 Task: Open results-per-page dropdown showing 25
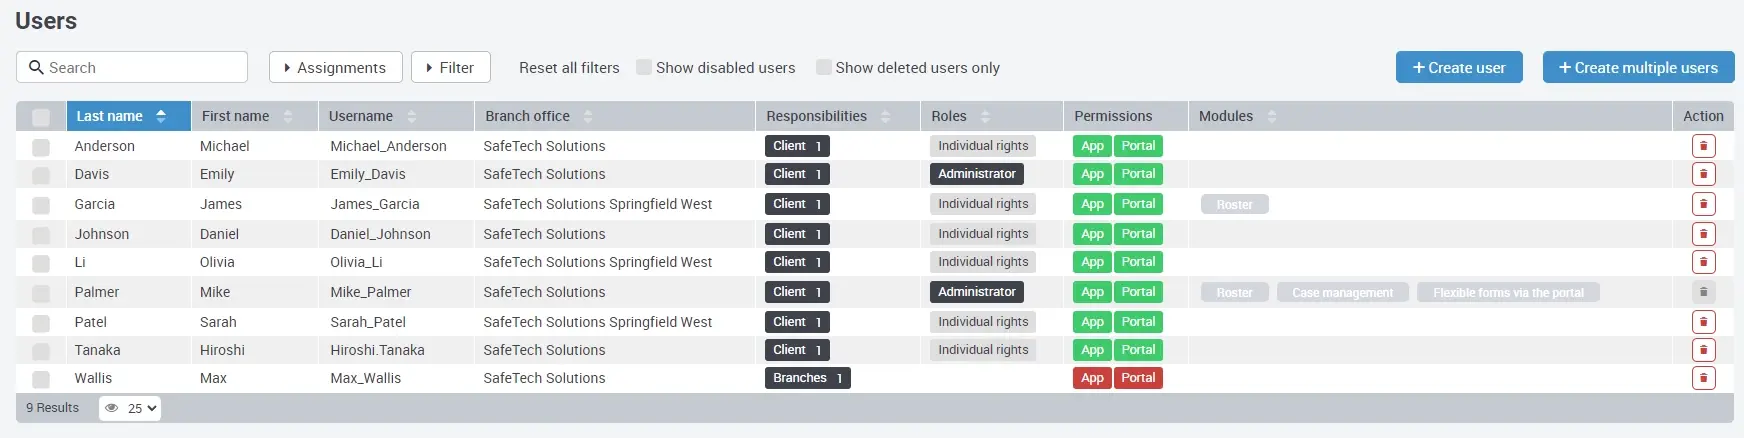point(130,408)
